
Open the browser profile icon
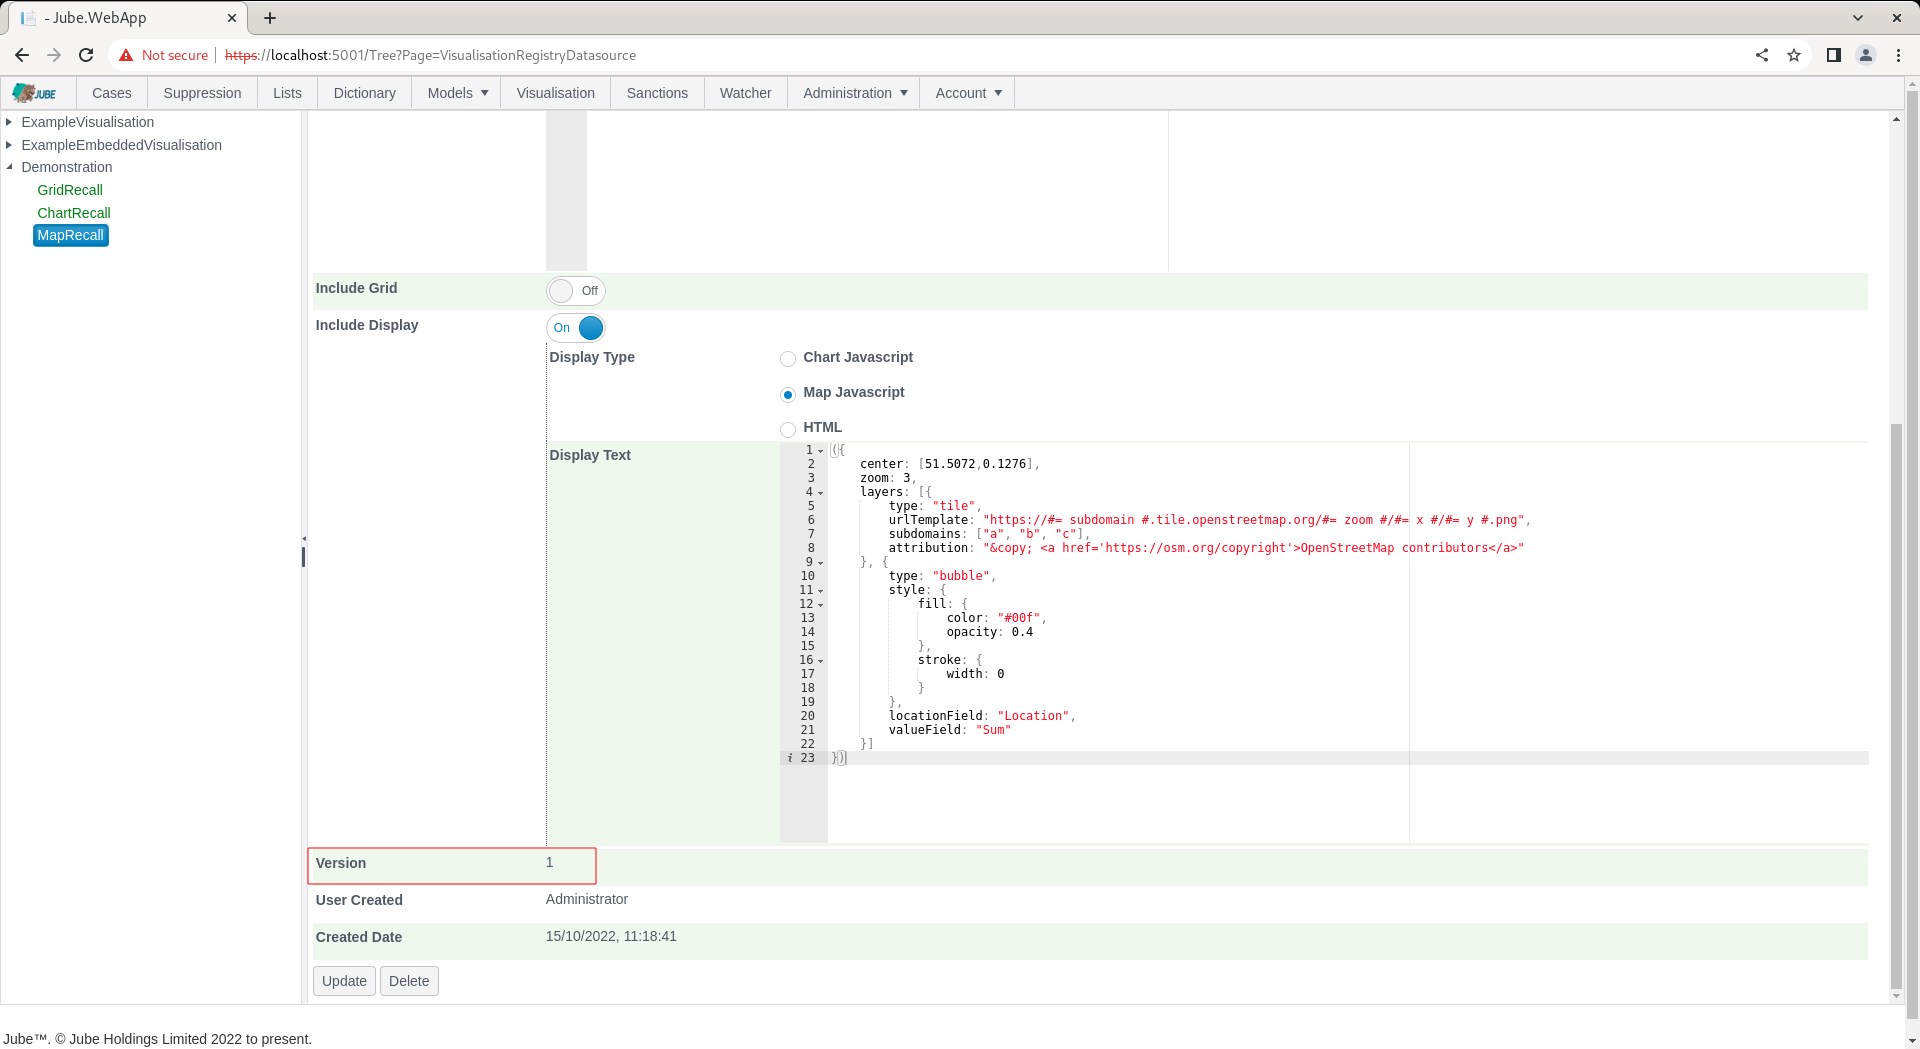tap(1866, 55)
